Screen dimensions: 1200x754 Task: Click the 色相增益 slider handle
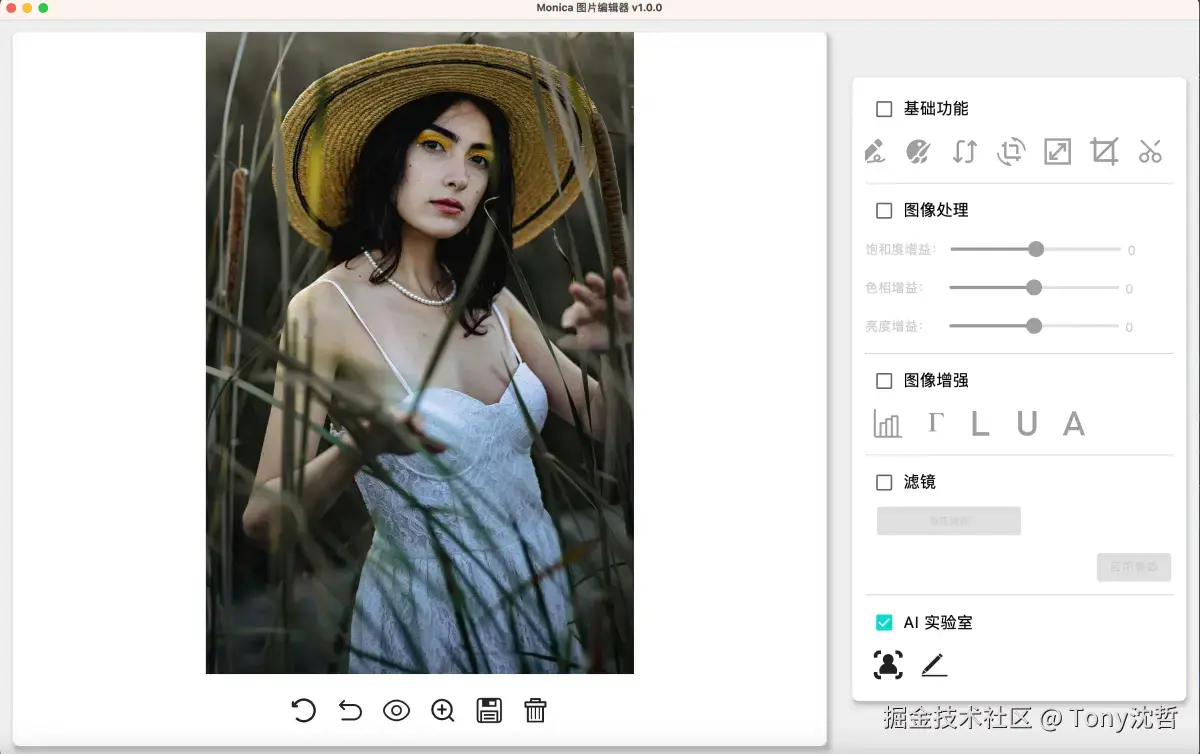(x=1034, y=287)
